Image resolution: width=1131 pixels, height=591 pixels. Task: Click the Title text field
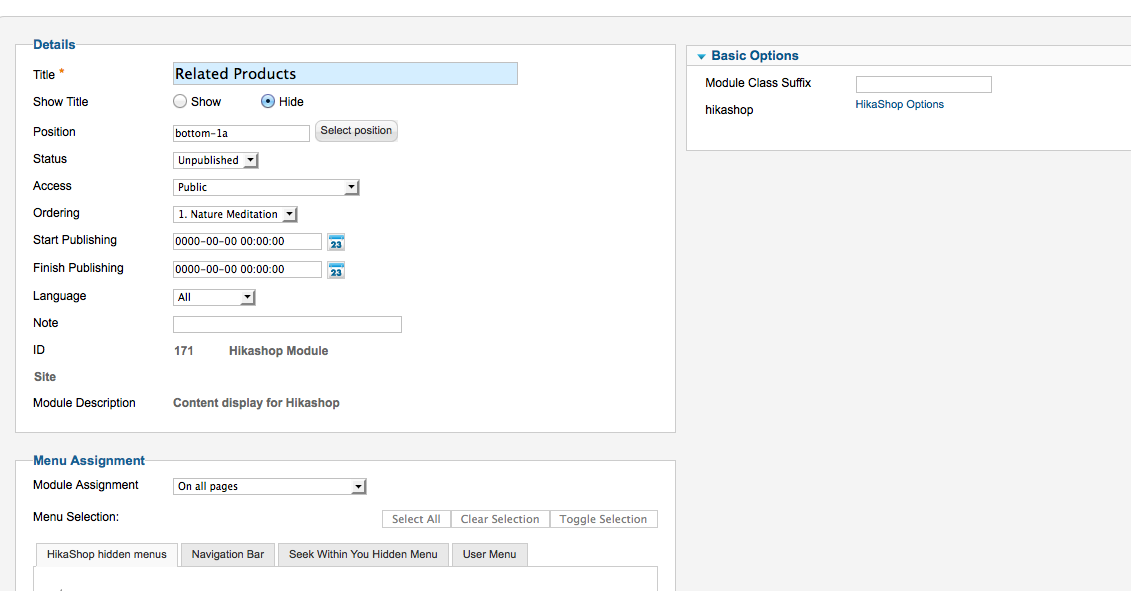click(x=345, y=74)
